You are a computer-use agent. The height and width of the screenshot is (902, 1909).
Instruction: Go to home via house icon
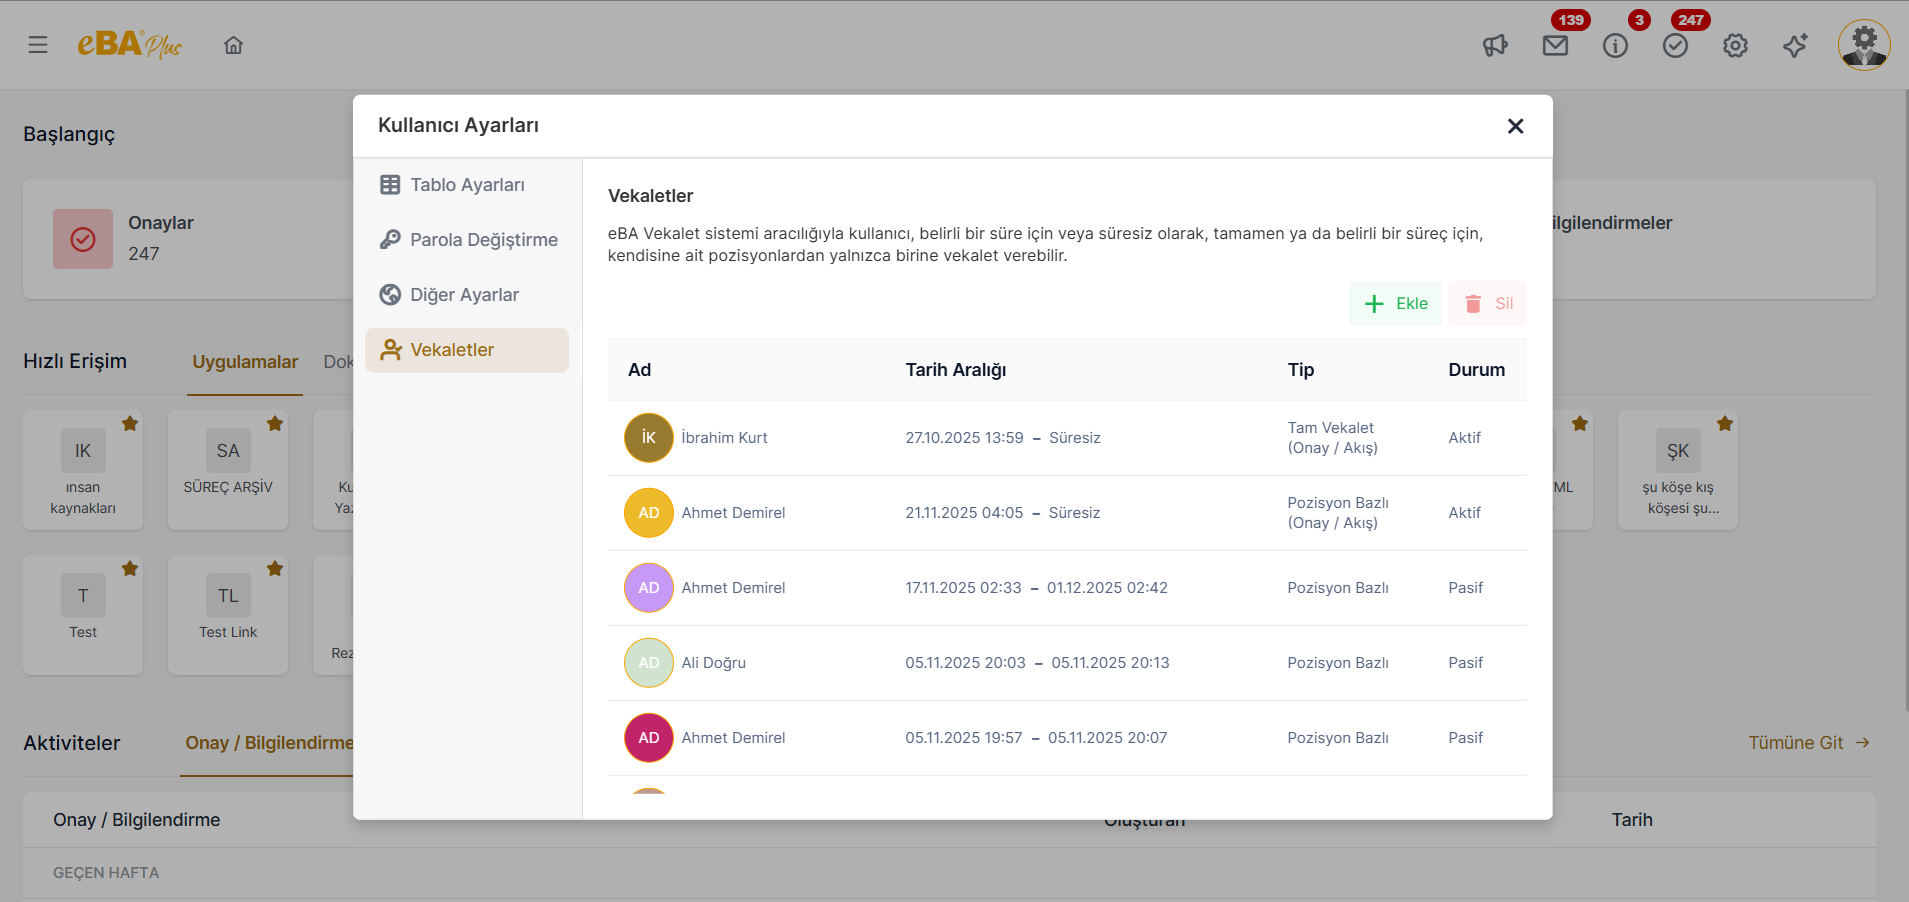click(x=233, y=45)
